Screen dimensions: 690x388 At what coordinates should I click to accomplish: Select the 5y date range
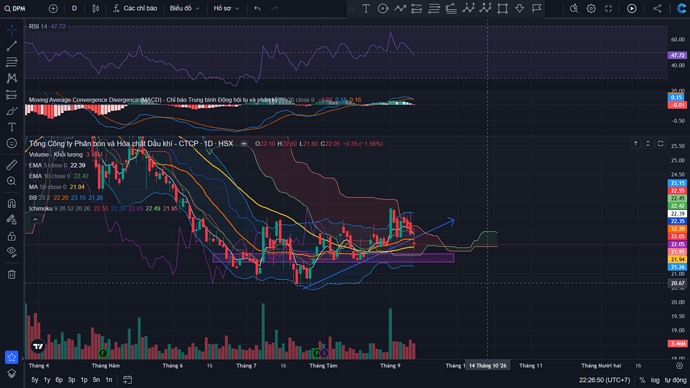pyautogui.click(x=35, y=380)
